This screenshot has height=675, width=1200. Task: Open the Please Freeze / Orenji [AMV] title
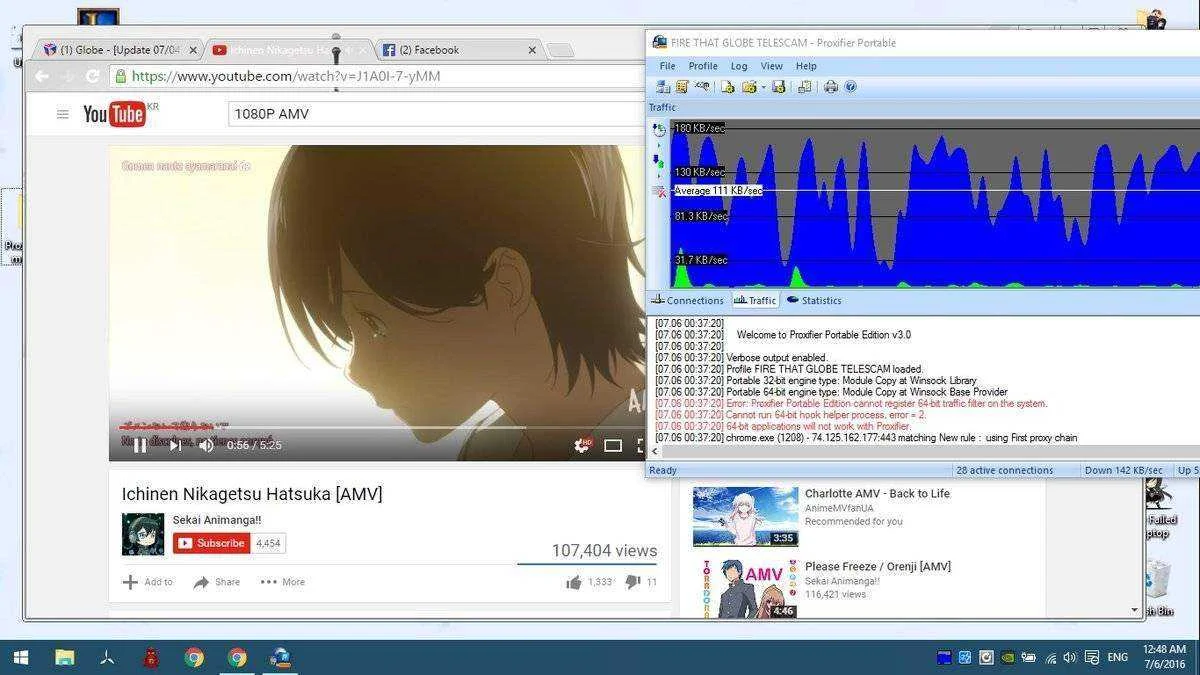[x=878, y=567]
